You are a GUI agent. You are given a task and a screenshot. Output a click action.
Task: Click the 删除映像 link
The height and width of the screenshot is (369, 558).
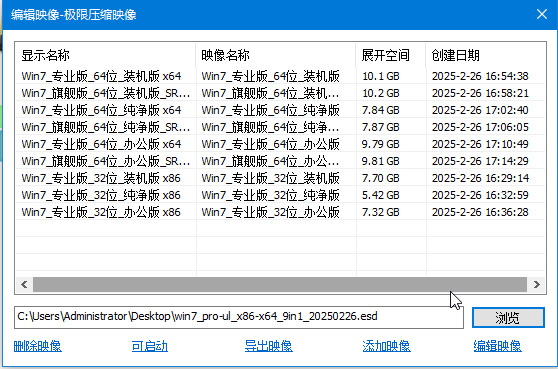(38, 346)
